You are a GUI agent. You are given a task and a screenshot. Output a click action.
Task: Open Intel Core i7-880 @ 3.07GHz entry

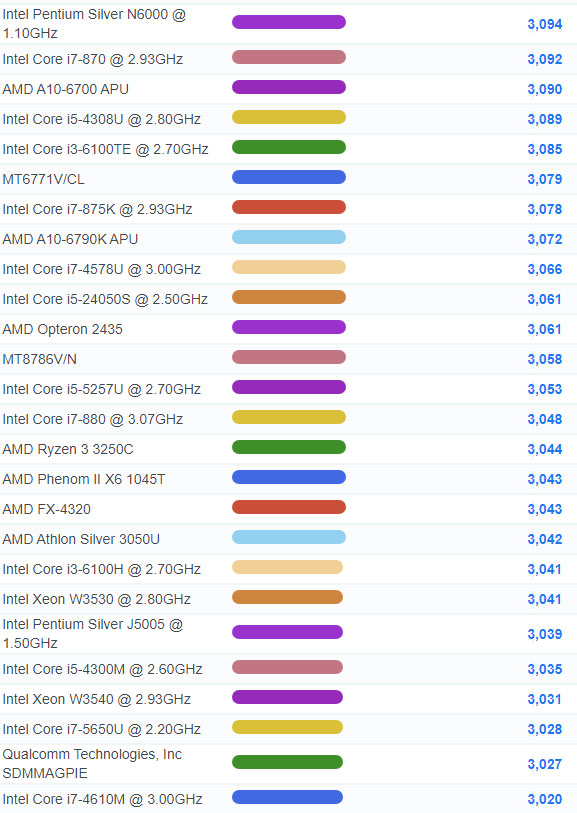pyautogui.click(x=93, y=419)
